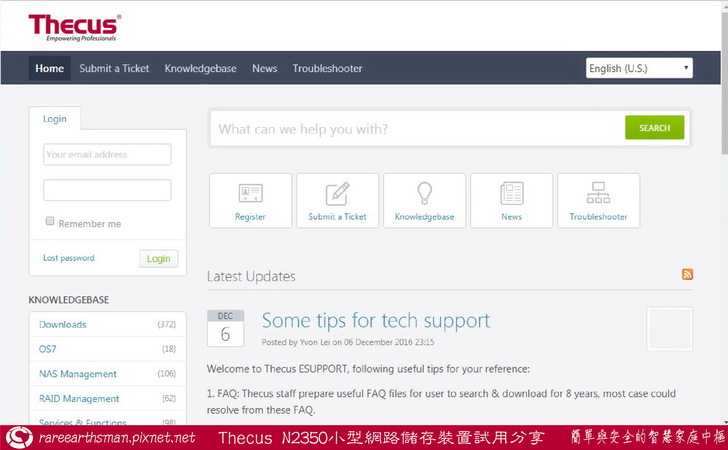Open the Submit a Ticket pencil tile
Image resolution: width=728 pixels, height=450 pixels.
click(338, 201)
